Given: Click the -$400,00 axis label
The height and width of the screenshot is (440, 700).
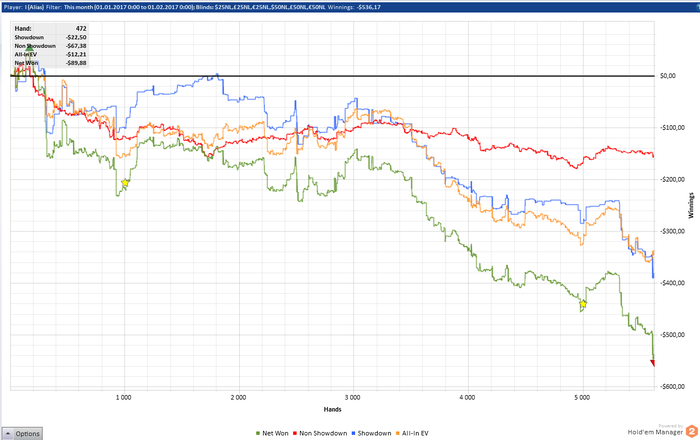Looking at the screenshot, I should point(672,283).
